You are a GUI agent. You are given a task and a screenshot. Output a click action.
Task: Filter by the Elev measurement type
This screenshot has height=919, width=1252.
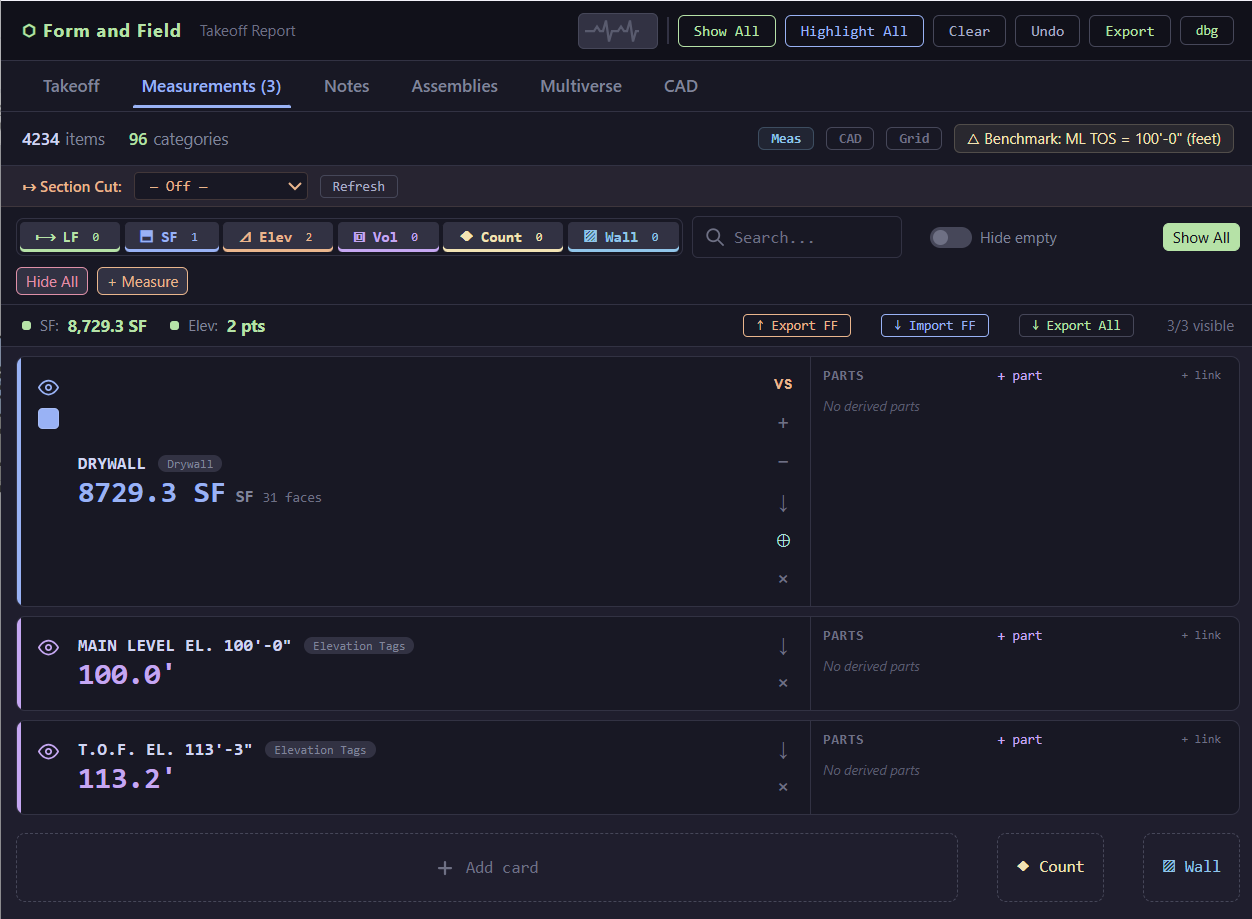277,237
